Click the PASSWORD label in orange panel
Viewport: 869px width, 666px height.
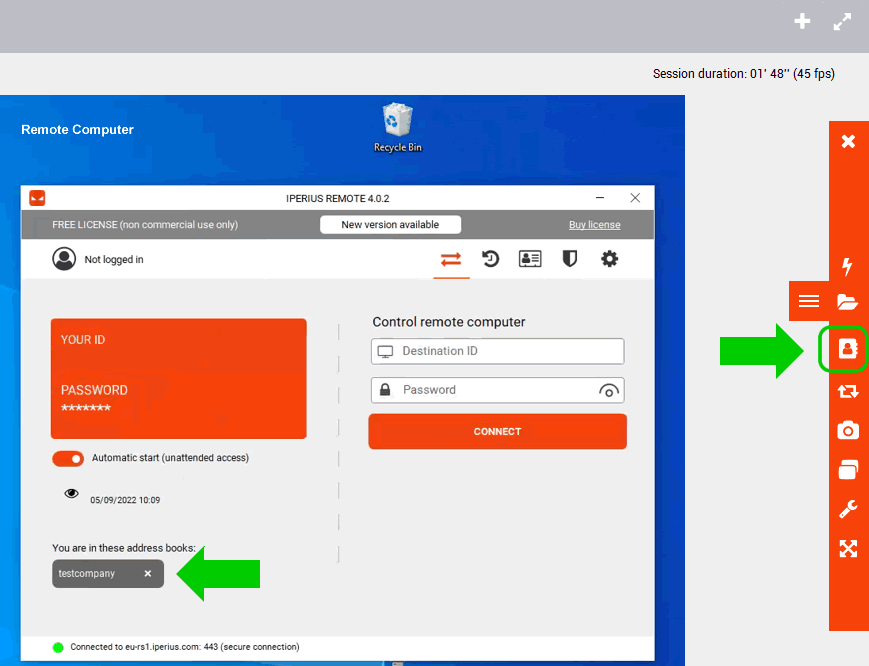(x=94, y=390)
